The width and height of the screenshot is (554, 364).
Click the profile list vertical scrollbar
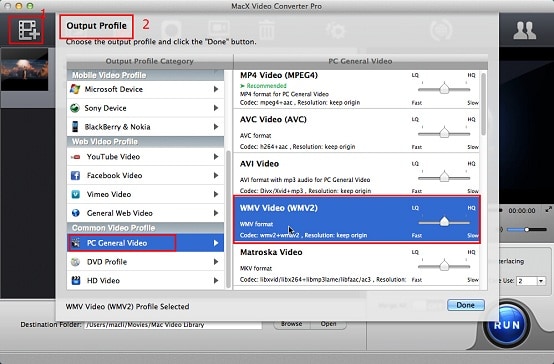[x=483, y=104]
